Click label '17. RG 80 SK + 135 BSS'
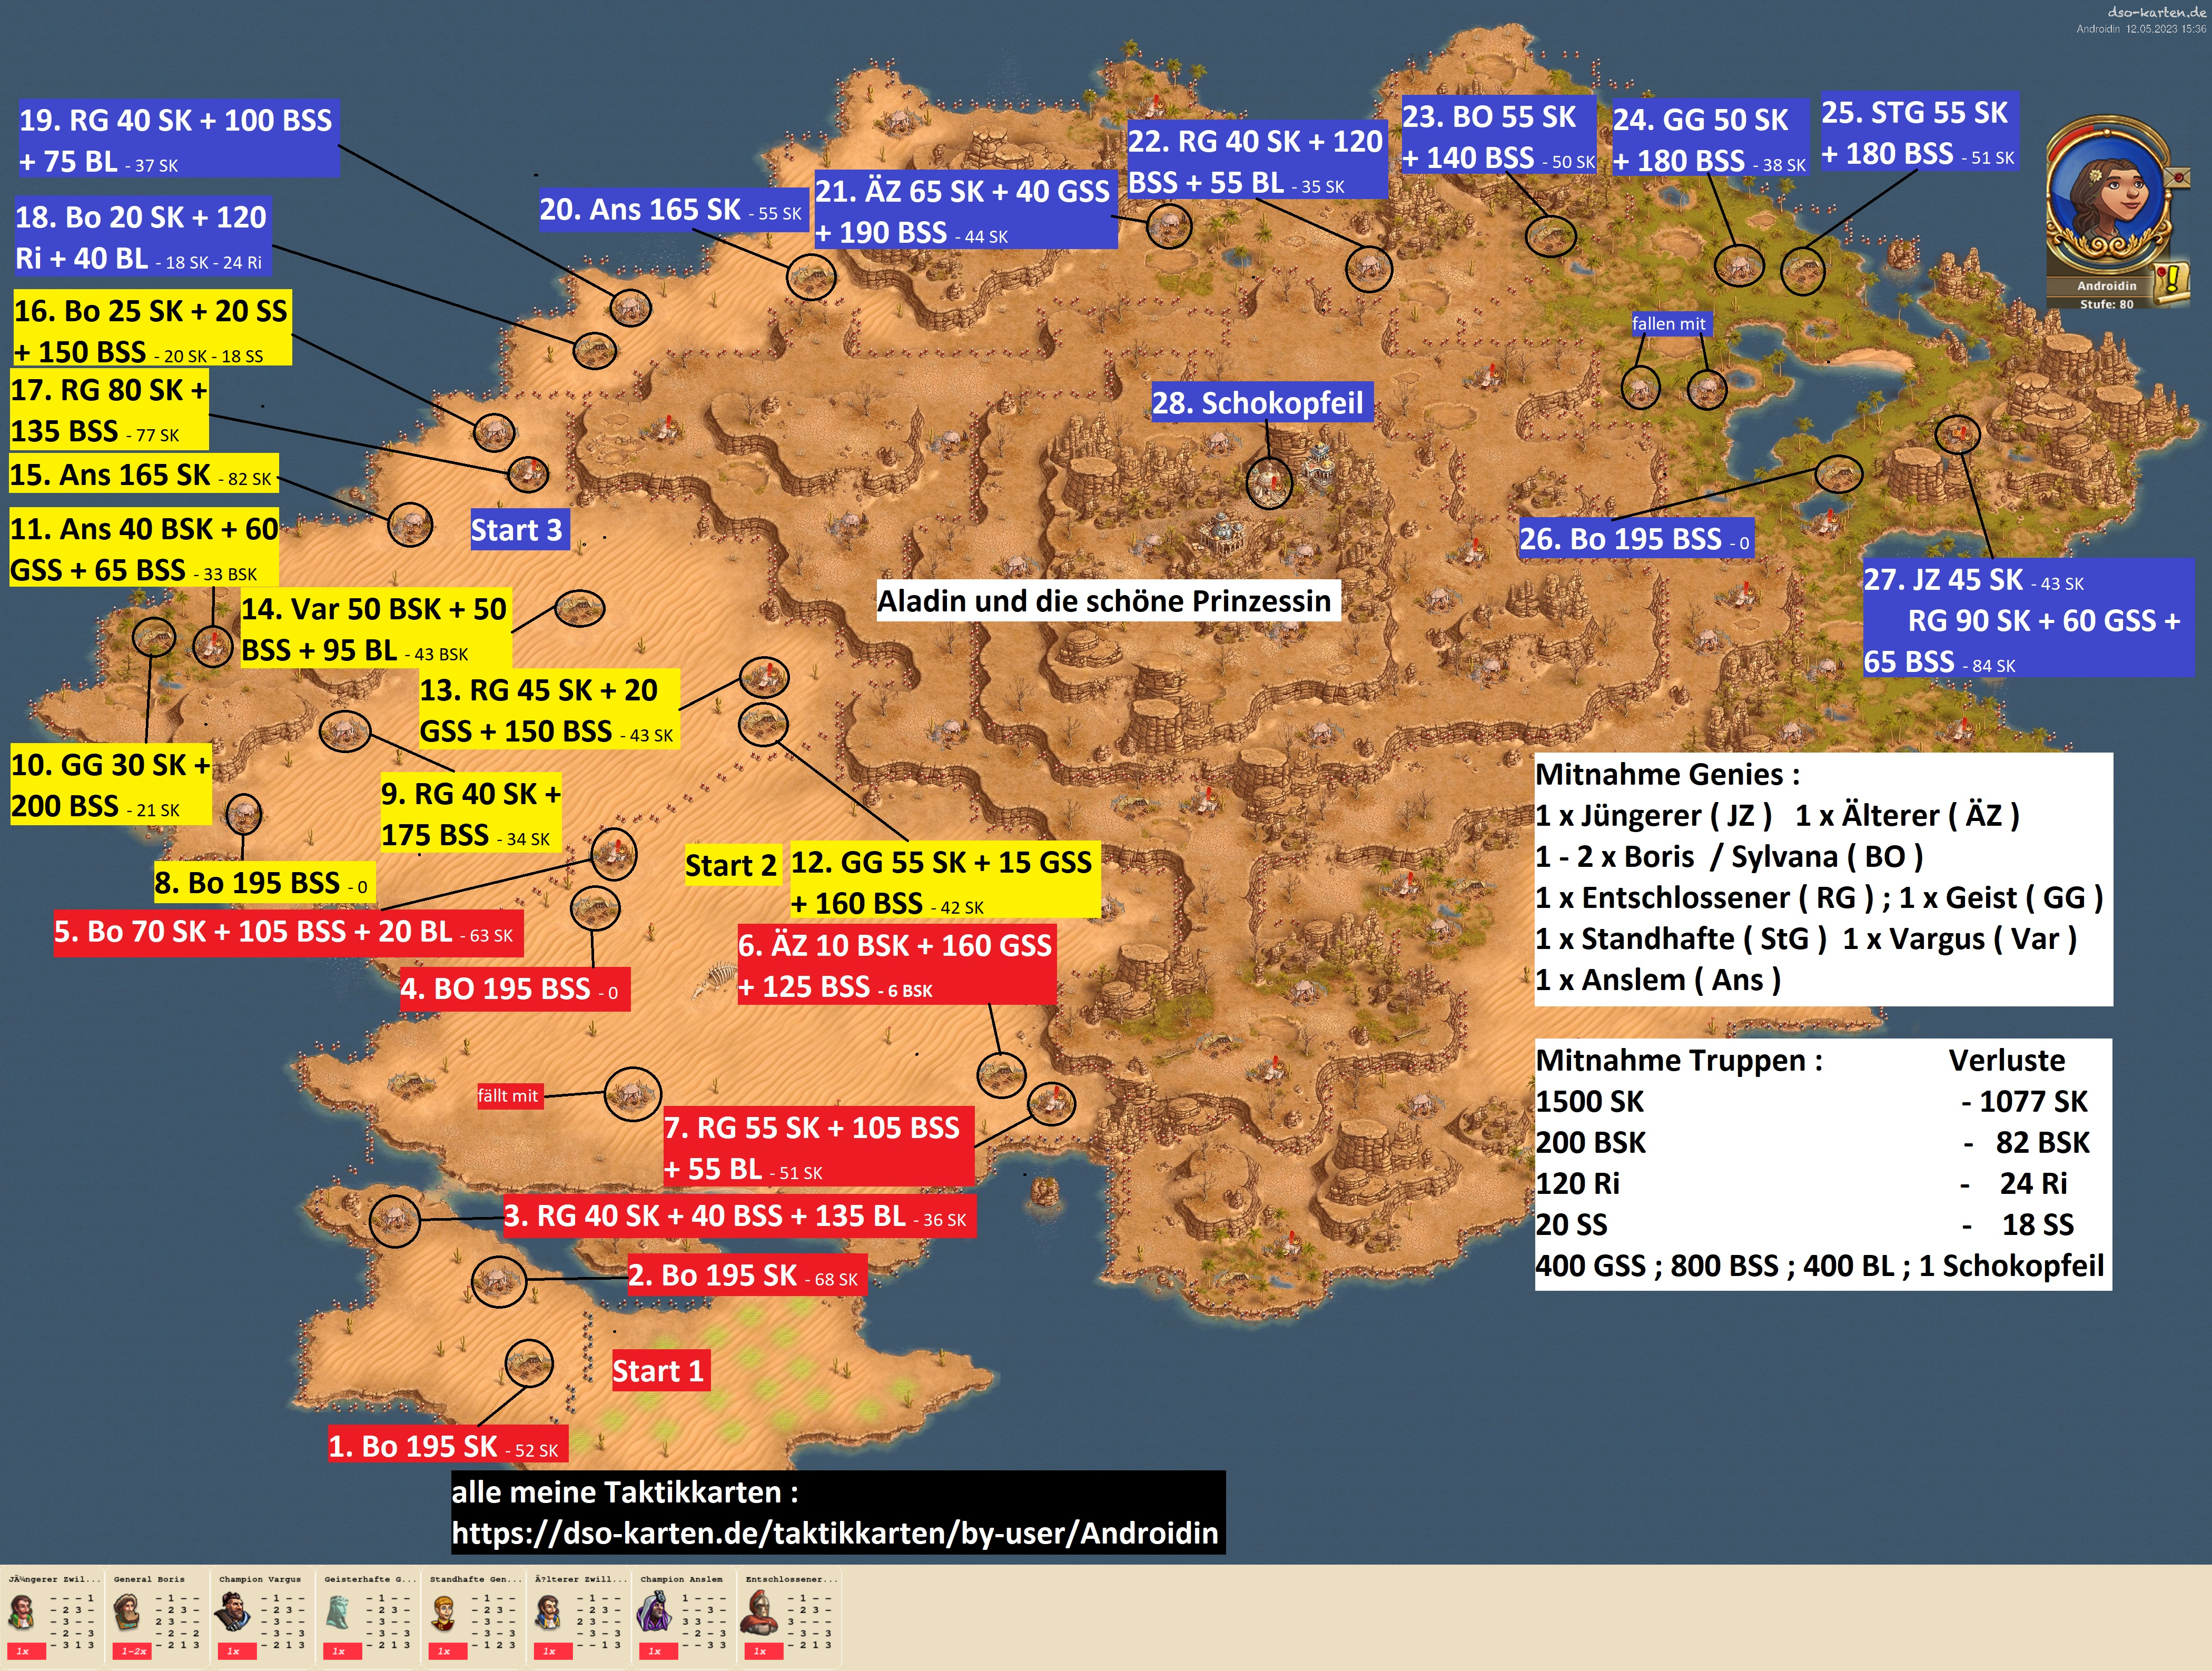This screenshot has height=1671, width=2212. (109, 410)
